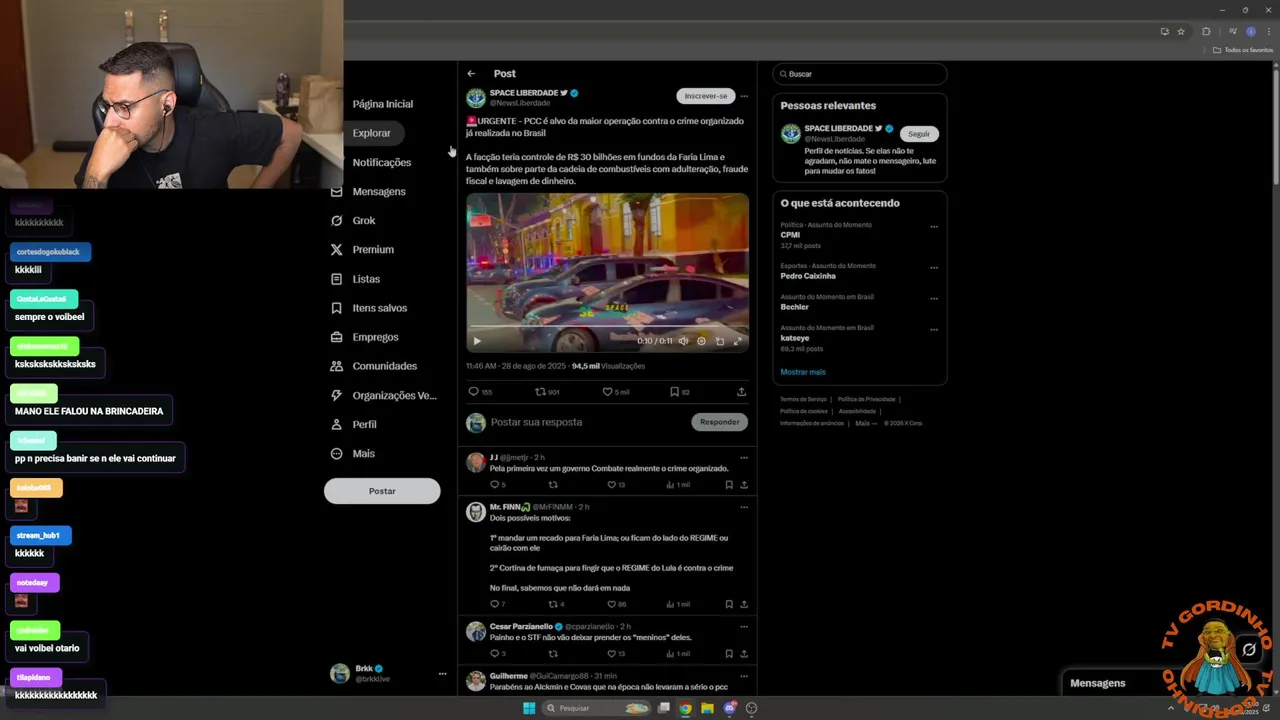Open Todos os favoritos folder

[x=1243, y=50]
